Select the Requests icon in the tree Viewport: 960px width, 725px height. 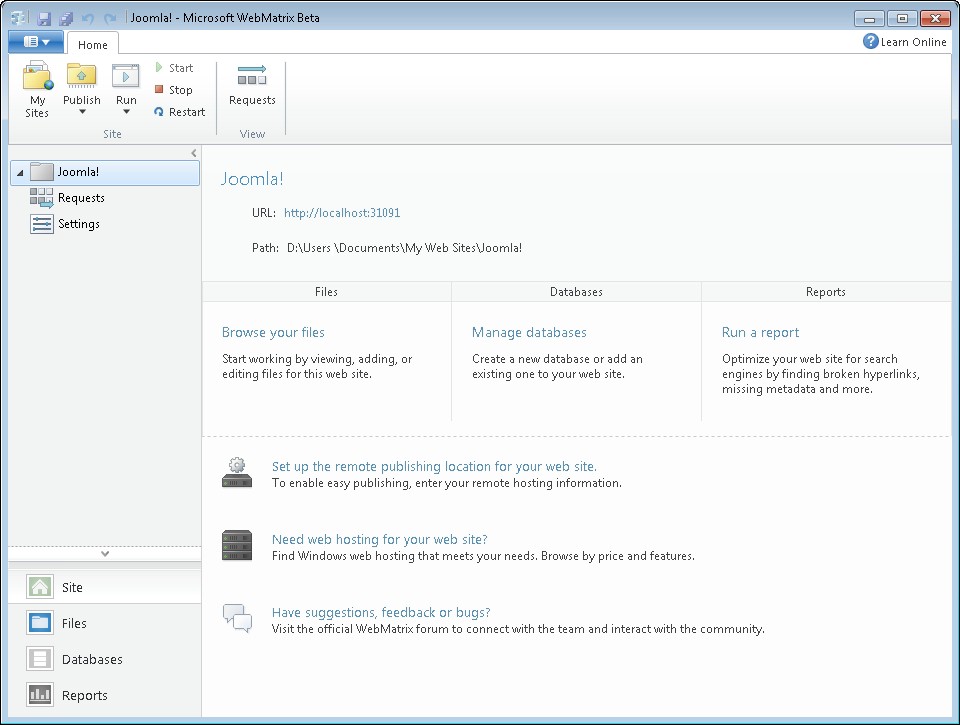tap(42, 198)
